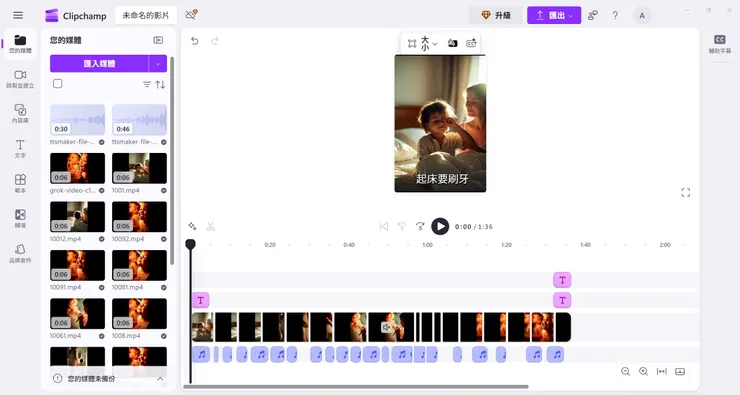Click the split scissors icon
740x395 pixels.
[210, 227]
